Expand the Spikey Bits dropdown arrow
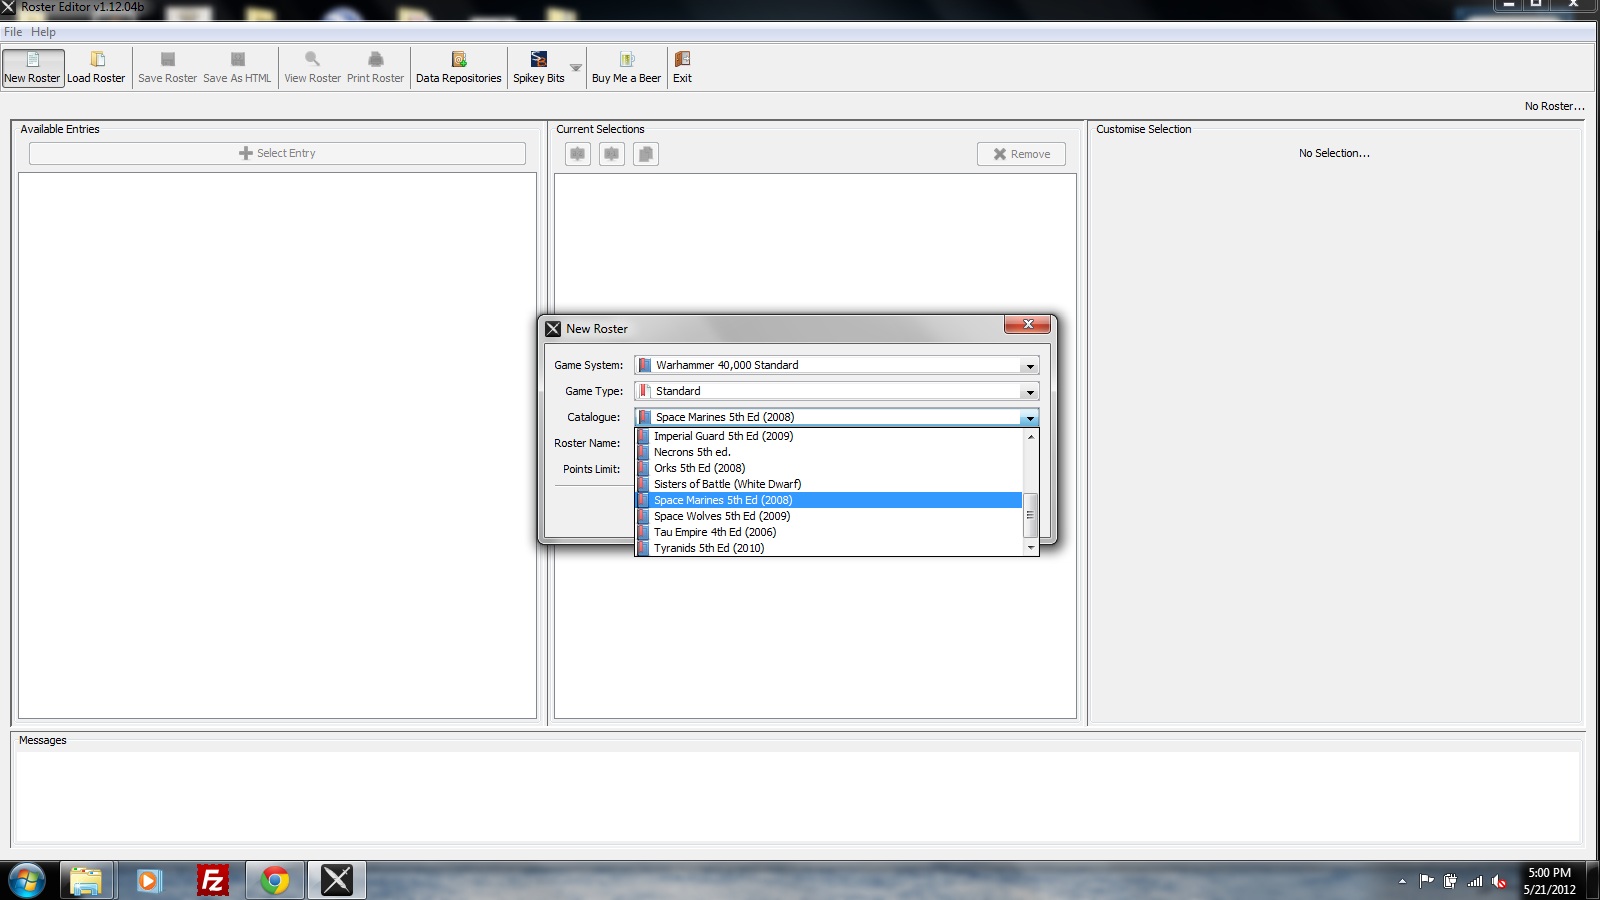 pyautogui.click(x=576, y=68)
